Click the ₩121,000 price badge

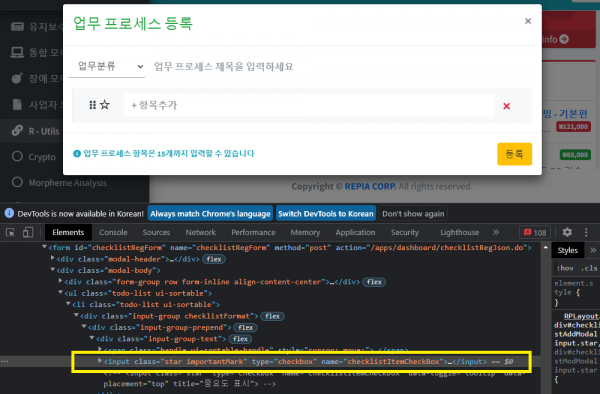click(573, 127)
